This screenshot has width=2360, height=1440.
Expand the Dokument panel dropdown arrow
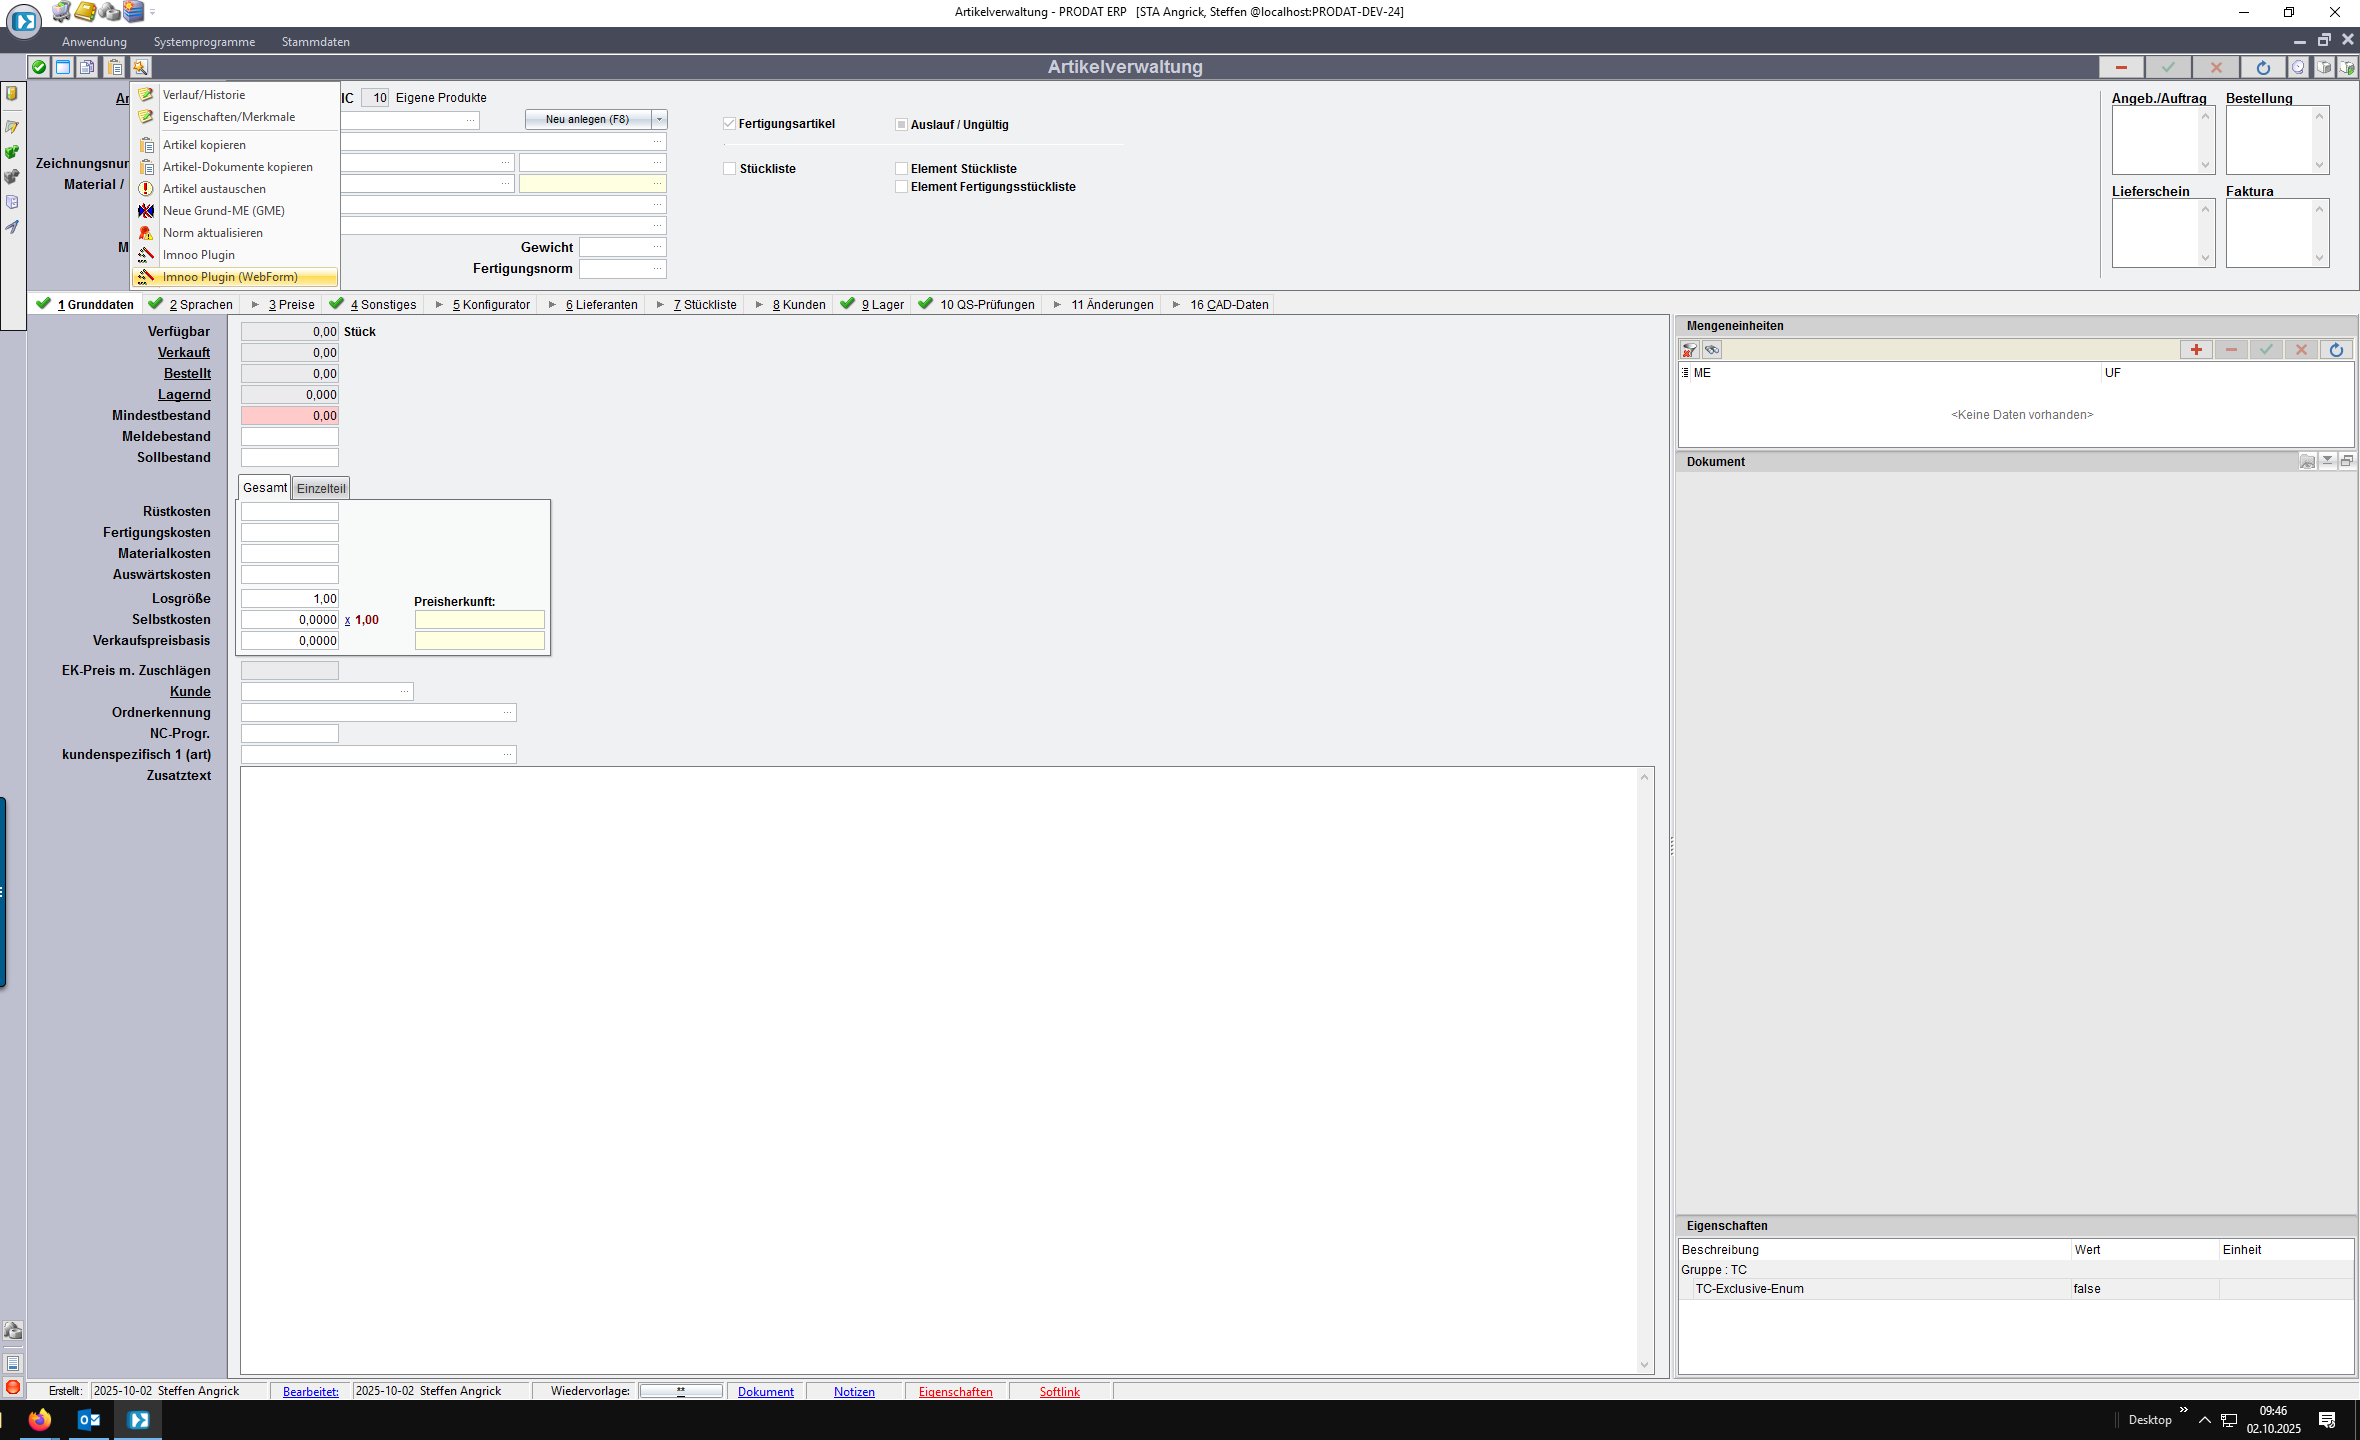click(x=2327, y=461)
